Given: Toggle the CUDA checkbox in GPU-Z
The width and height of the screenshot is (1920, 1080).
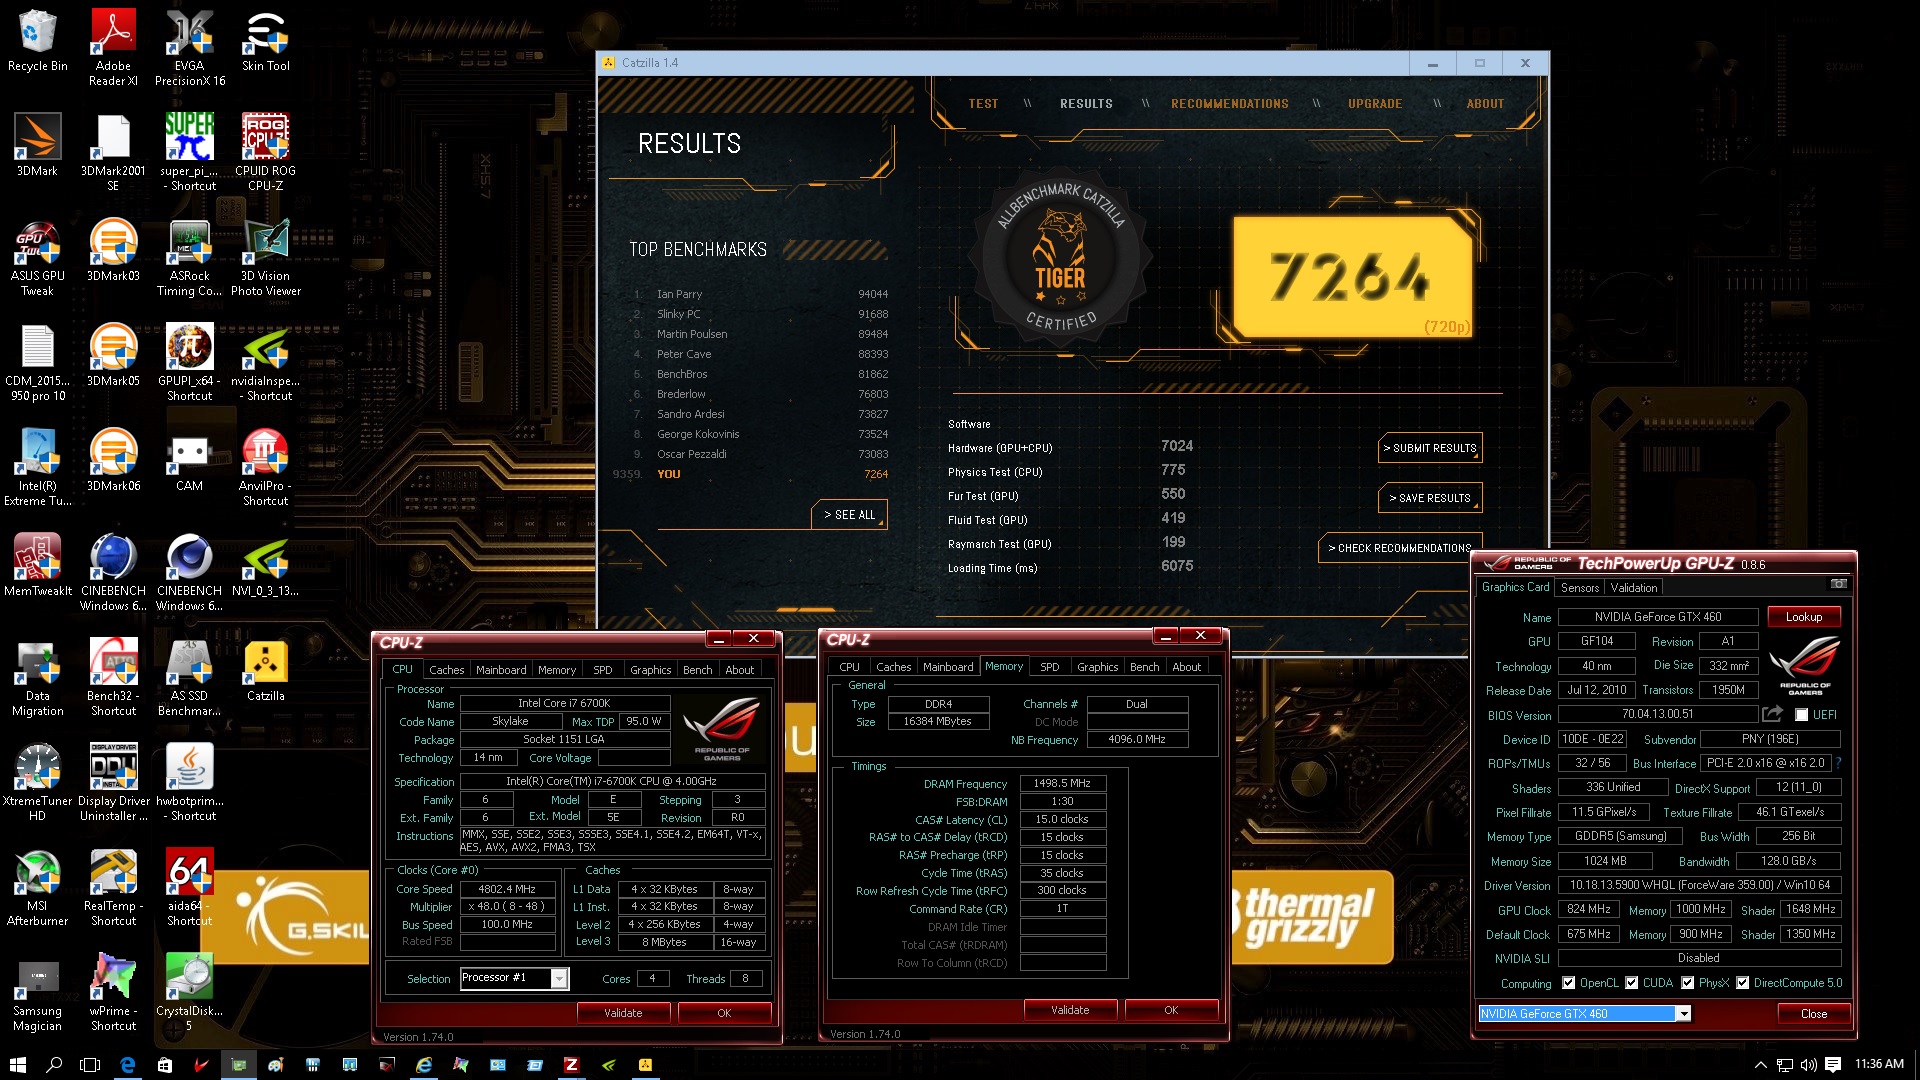Looking at the screenshot, I should click(1631, 983).
